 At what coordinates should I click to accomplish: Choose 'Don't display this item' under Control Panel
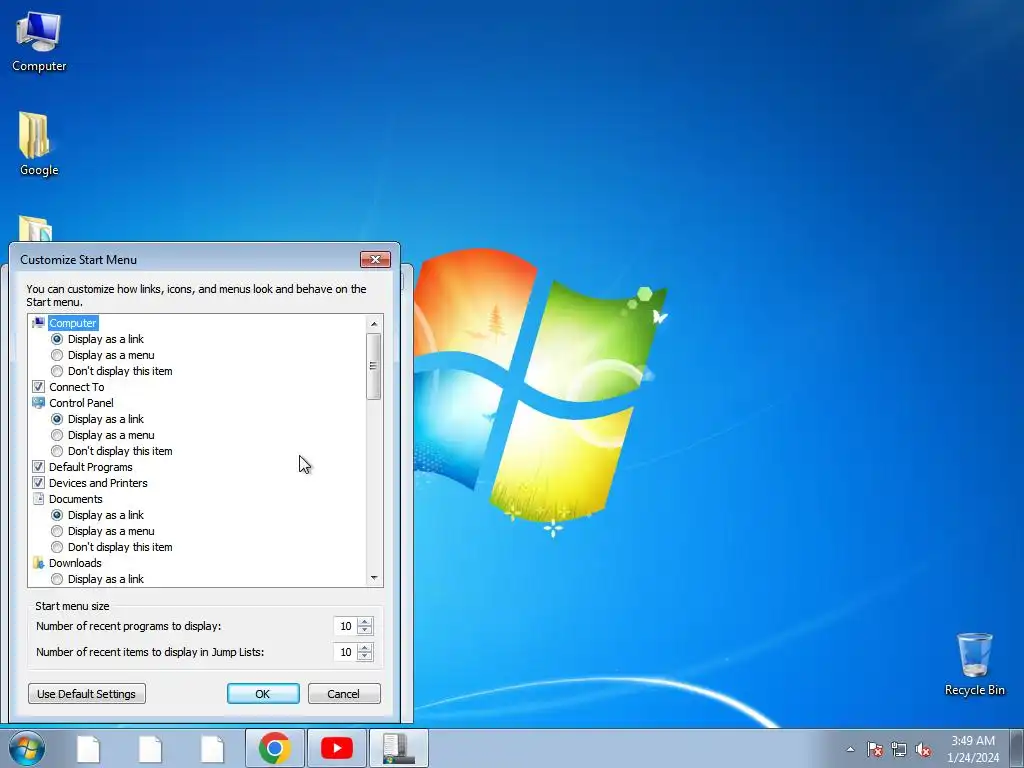click(57, 451)
